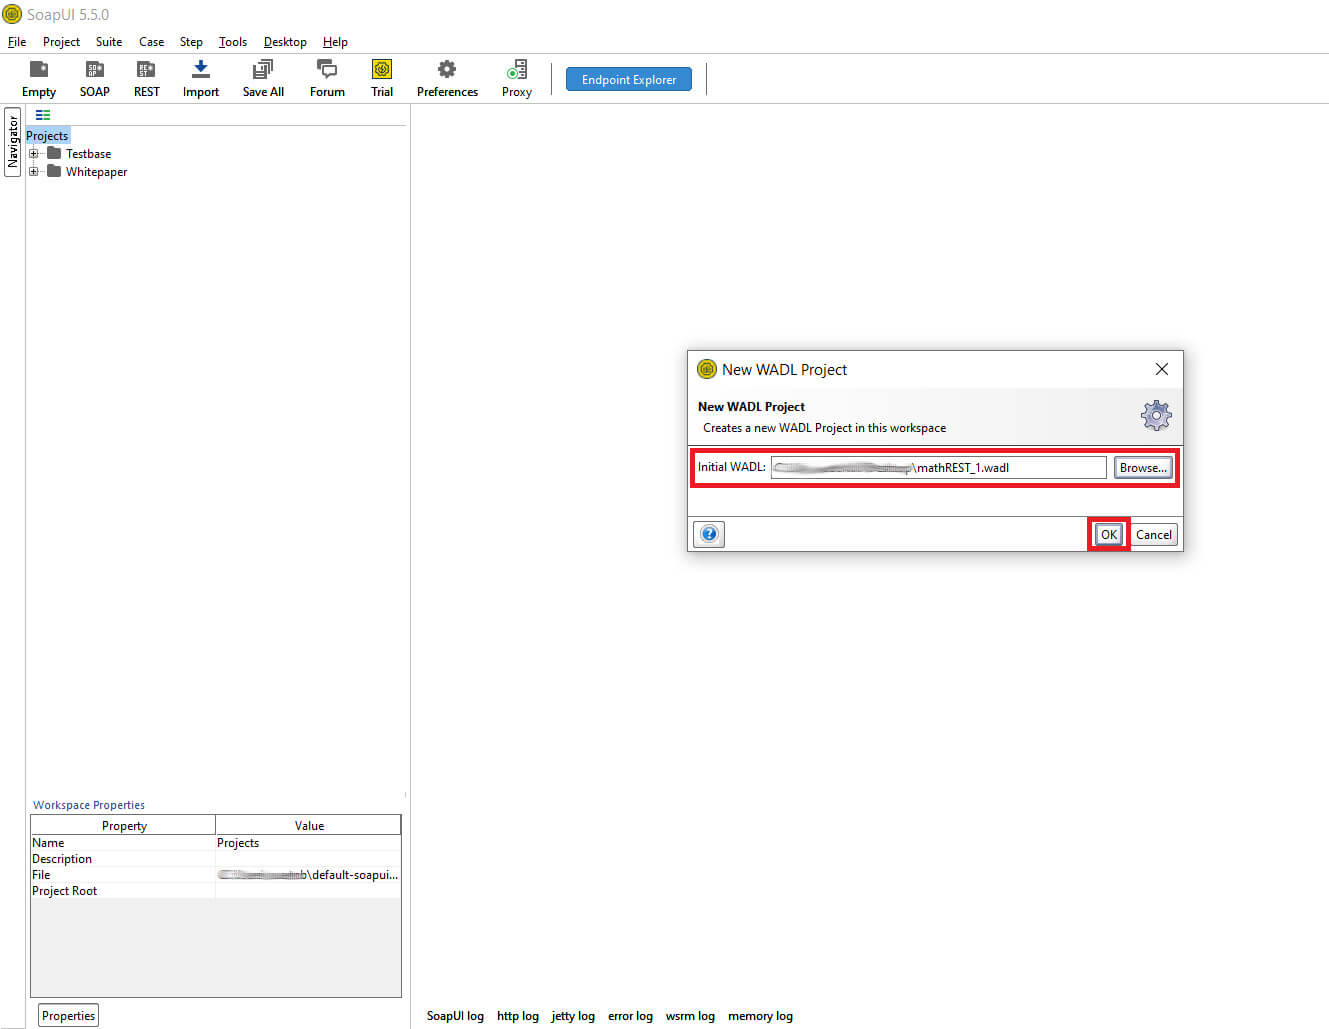The image size is (1329, 1029).
Task: Close the New WADL Project dialog
Action: pyautogui.click(x=1161, y=369)
